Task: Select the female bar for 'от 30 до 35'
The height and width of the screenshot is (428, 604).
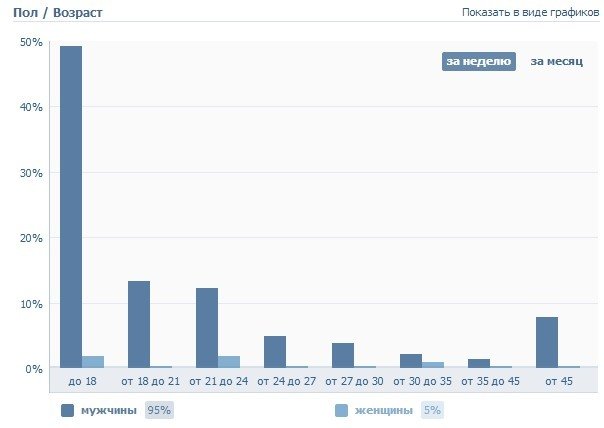Action: point(433,365)
